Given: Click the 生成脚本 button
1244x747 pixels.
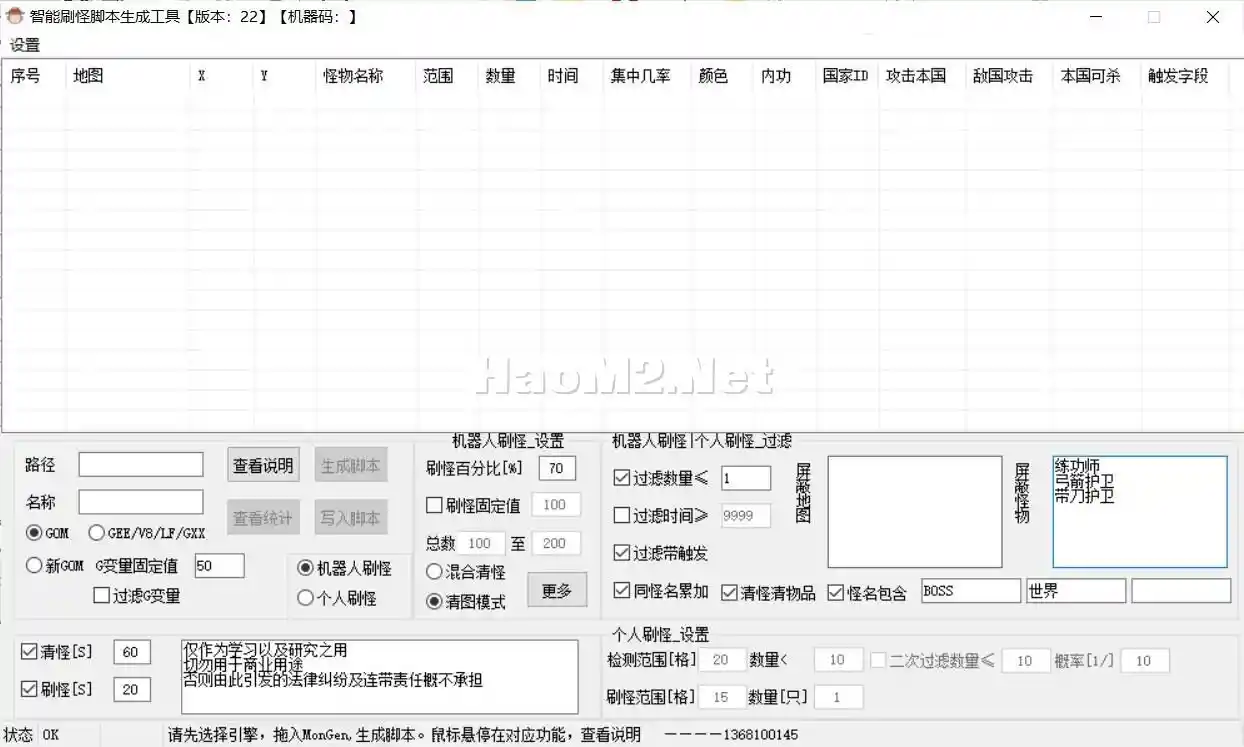Looking at the screenshot, I should 351,465.
